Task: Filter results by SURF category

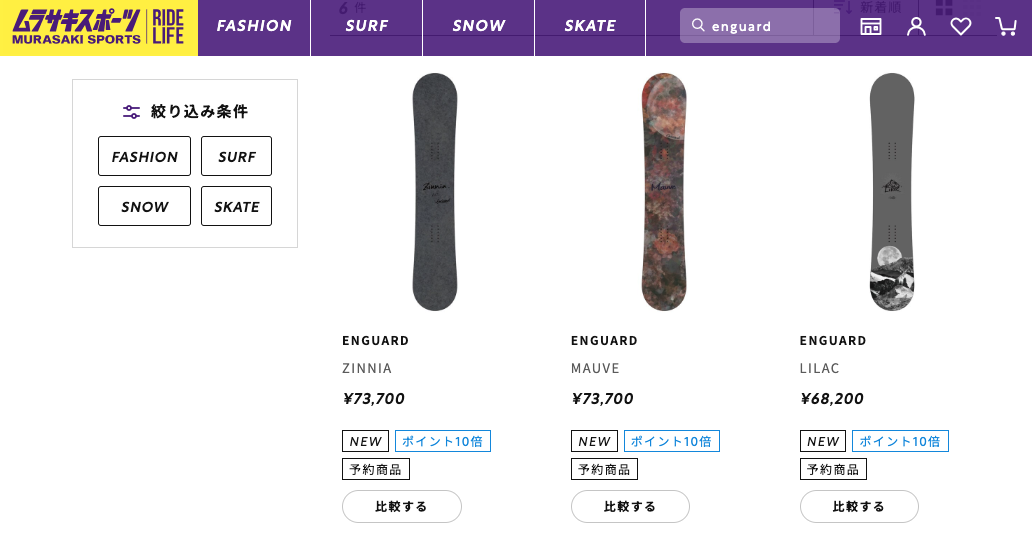Action: click(236, 157)
